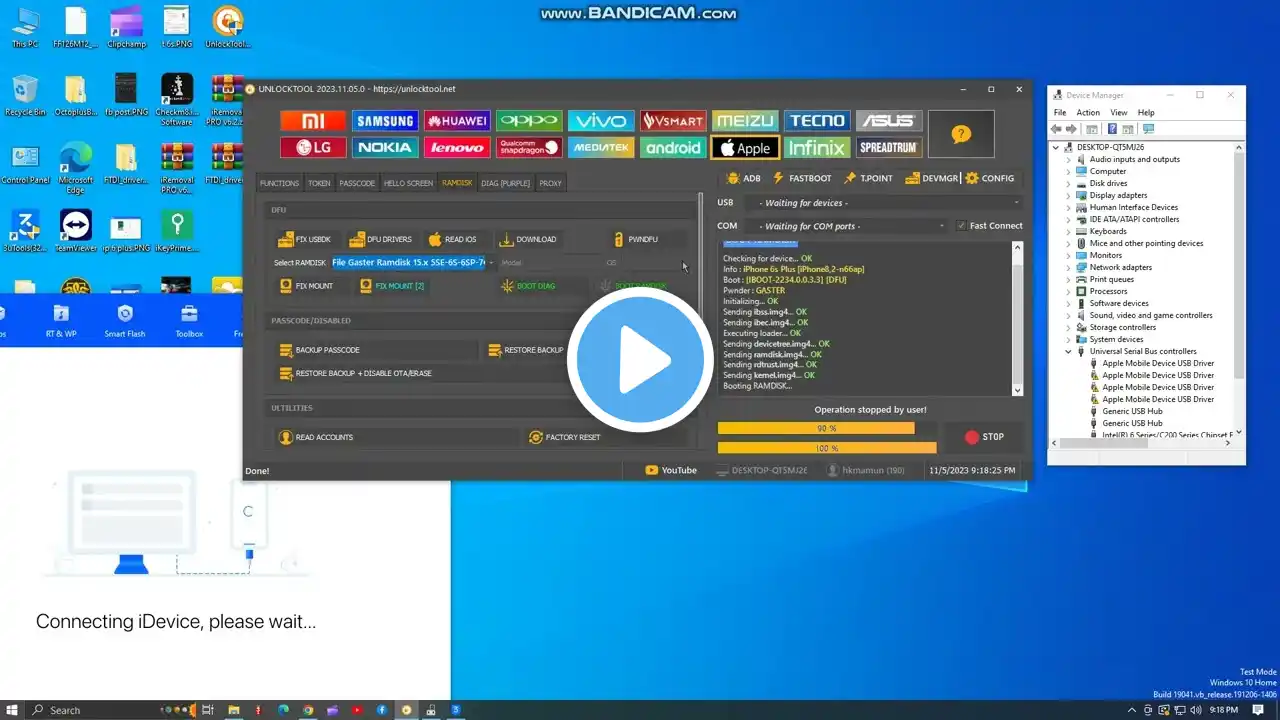Screen dimensions: 1280x720
Task: Play the video with center play button
Action: (x=640, y=360)
